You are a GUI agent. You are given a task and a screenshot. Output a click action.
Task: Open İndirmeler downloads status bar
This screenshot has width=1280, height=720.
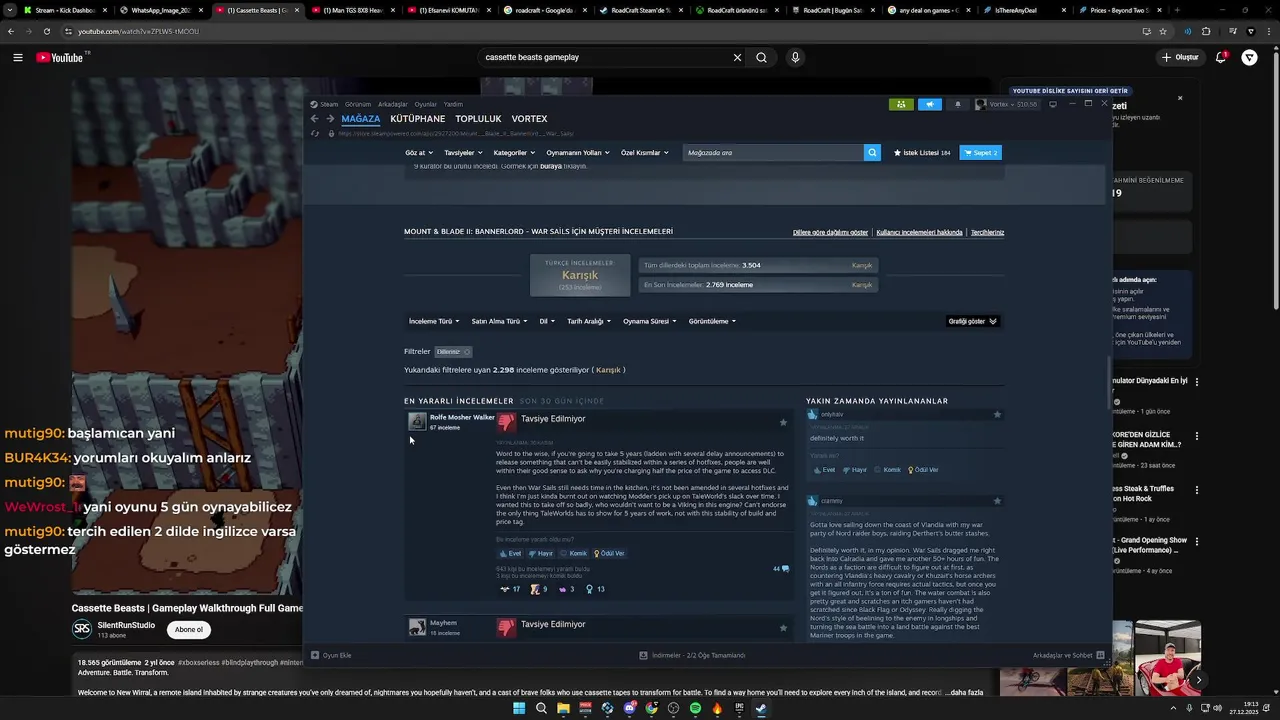(692, 655)
